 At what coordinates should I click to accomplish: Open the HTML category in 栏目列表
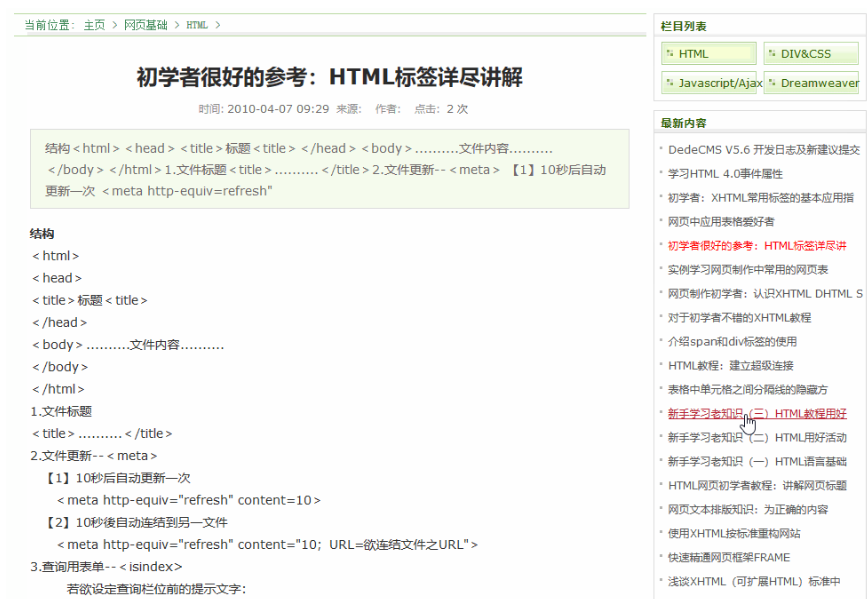(708, 54)
